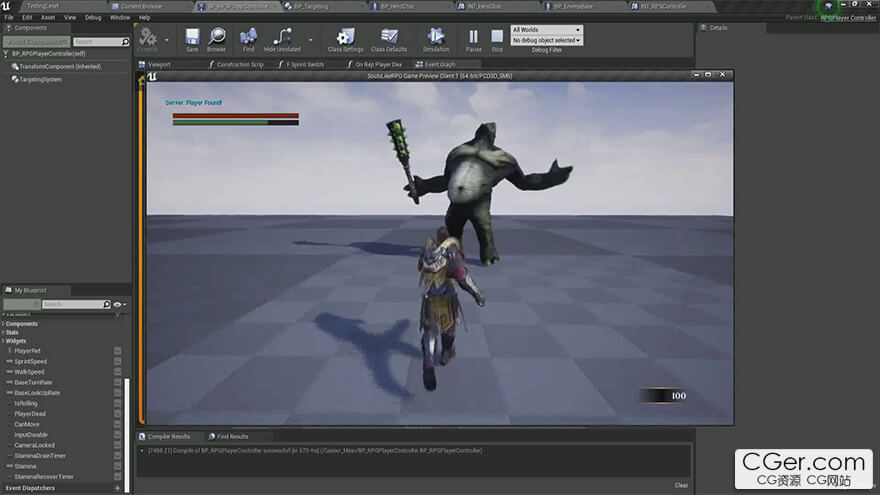Toggle PlayerRef variable visibility eye
The width and height of the screenshot is (880, 495).
pyautogui.click(x=118, y=351)
